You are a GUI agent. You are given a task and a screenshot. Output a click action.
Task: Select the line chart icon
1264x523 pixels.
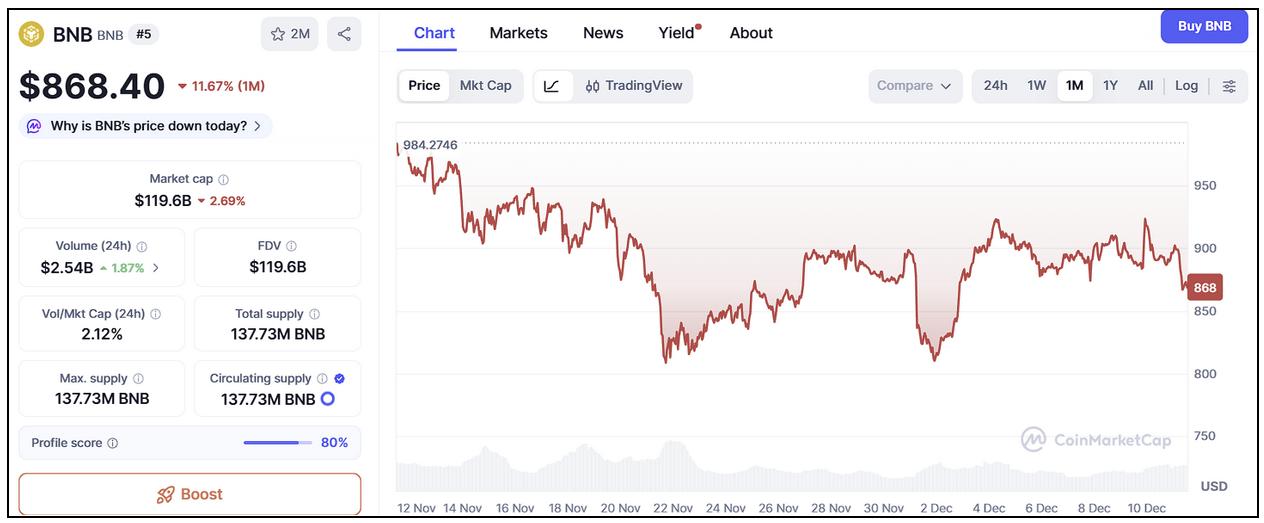(552, 86)
